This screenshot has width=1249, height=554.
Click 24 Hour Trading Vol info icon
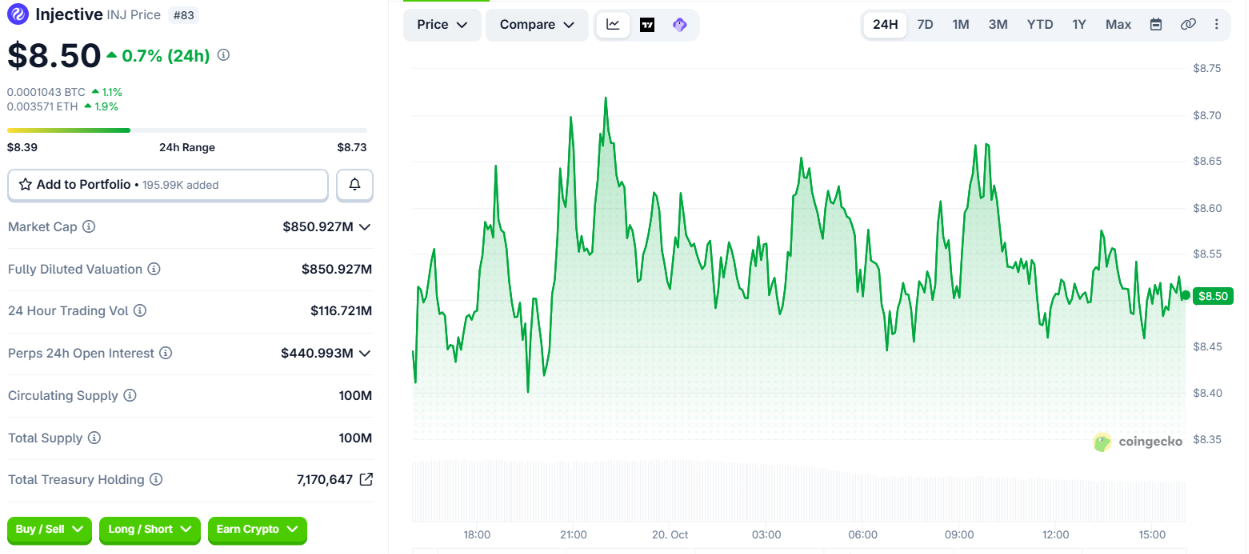pyautogui.click(x=140, y=311)
